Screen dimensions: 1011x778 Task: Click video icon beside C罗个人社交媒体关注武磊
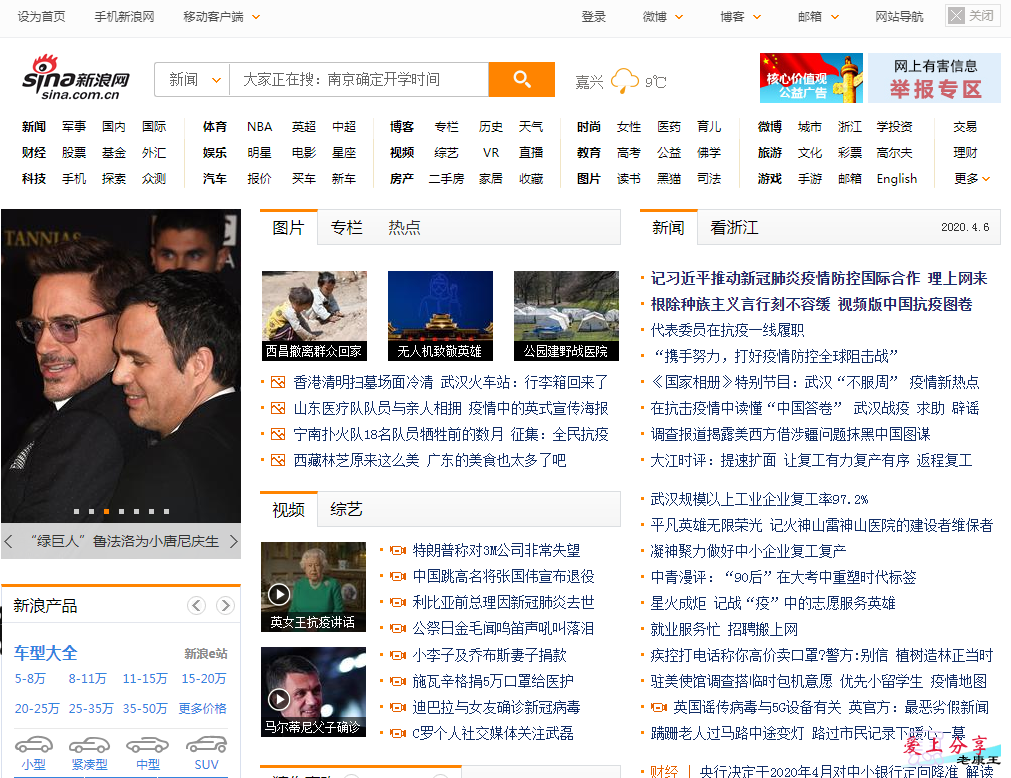coord(398,734)
